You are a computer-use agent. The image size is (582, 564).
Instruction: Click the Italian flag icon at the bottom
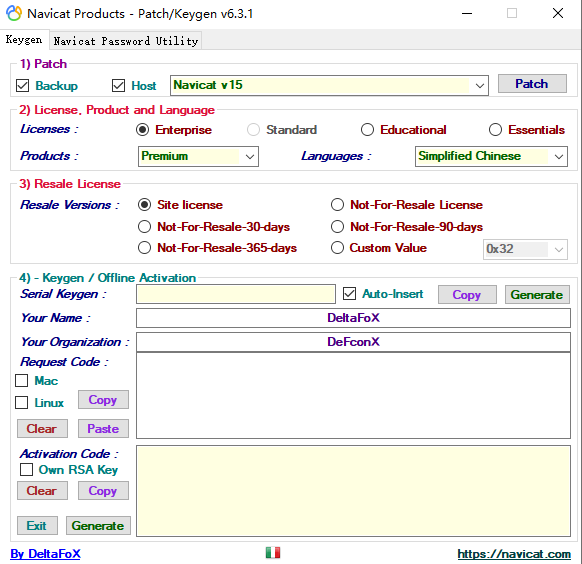pyautogui.click(x=273, y=552)
